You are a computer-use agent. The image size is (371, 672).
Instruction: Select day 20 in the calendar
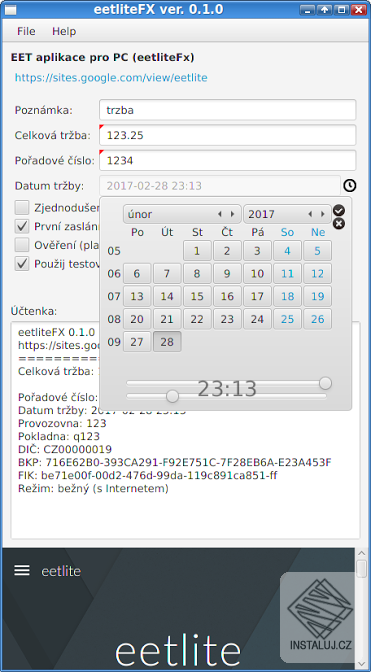click(137, 319)
